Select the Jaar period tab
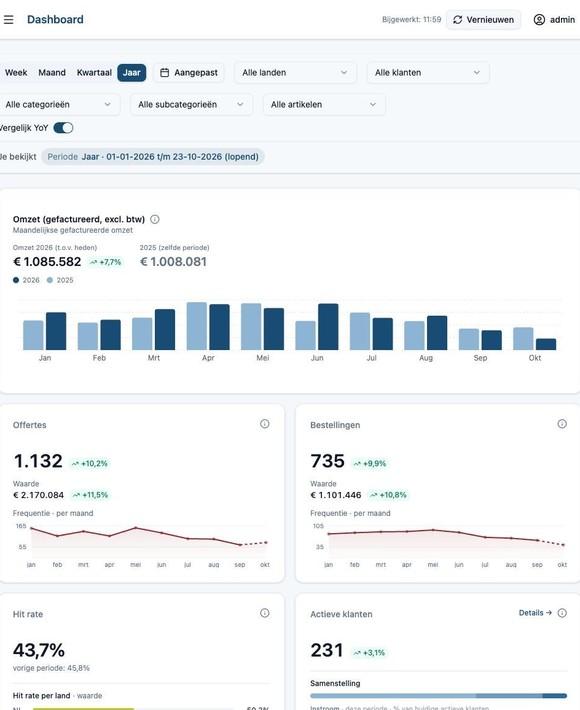 132,72
